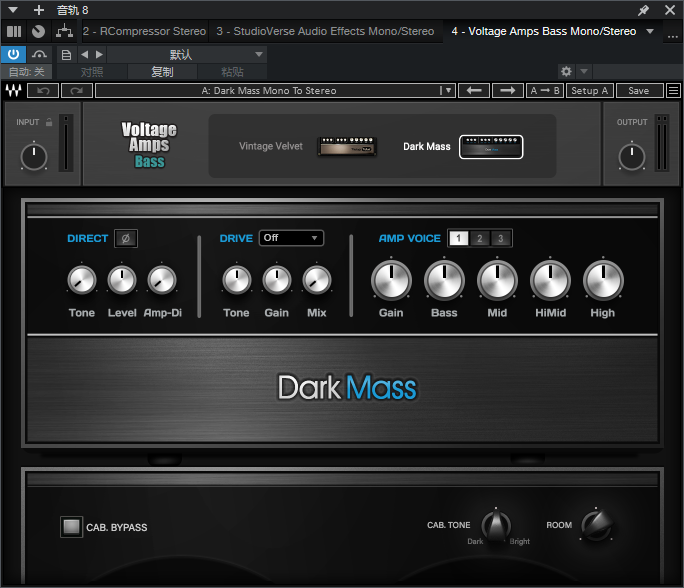
Task: Open the Waves hamburger menu
Action: pos(674,91)
